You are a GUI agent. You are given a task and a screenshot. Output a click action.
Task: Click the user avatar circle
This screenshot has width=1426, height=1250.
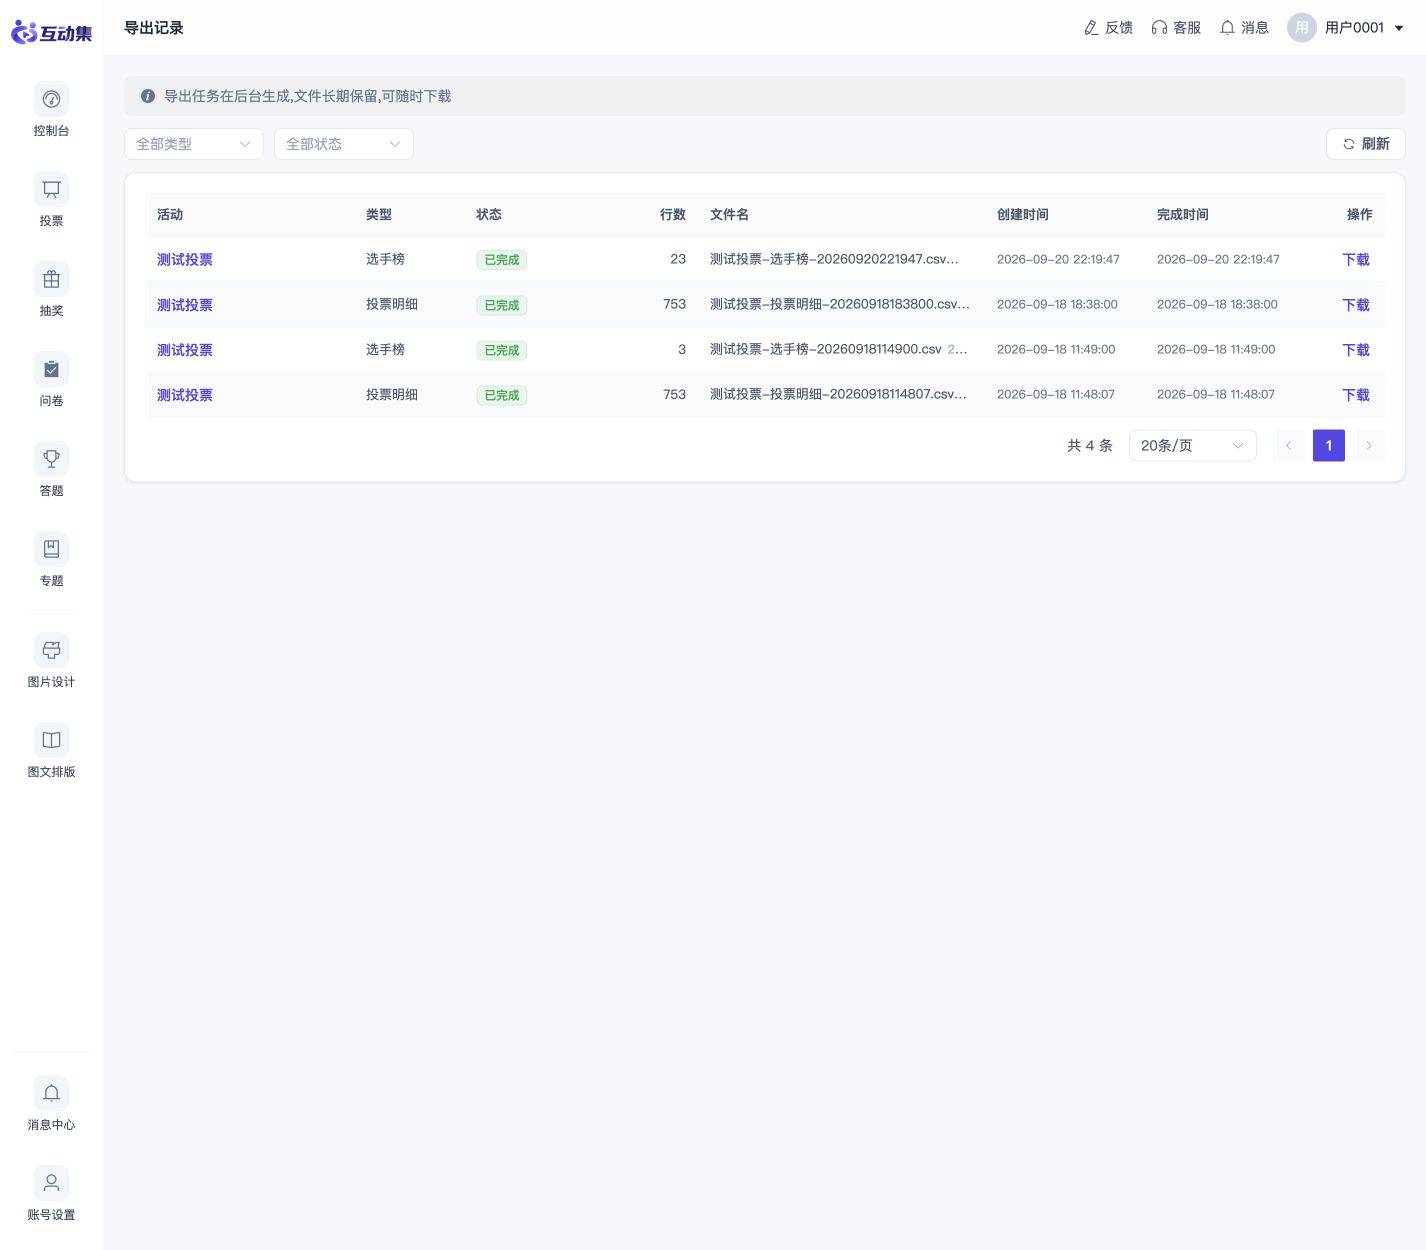click(x=1301, y=28)
